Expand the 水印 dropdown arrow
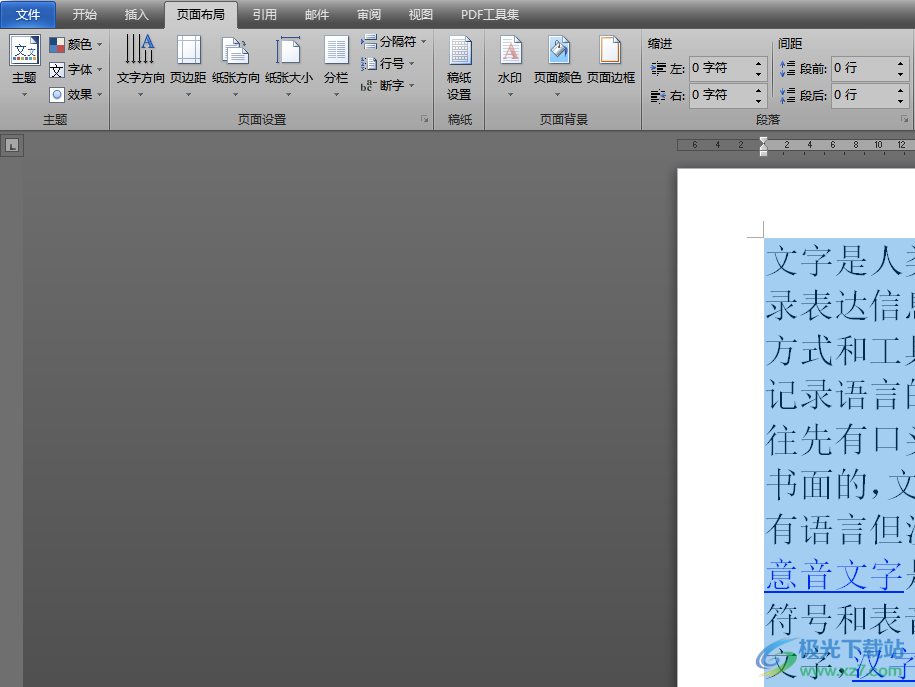915x687 pixels. (x=510, y=95)
